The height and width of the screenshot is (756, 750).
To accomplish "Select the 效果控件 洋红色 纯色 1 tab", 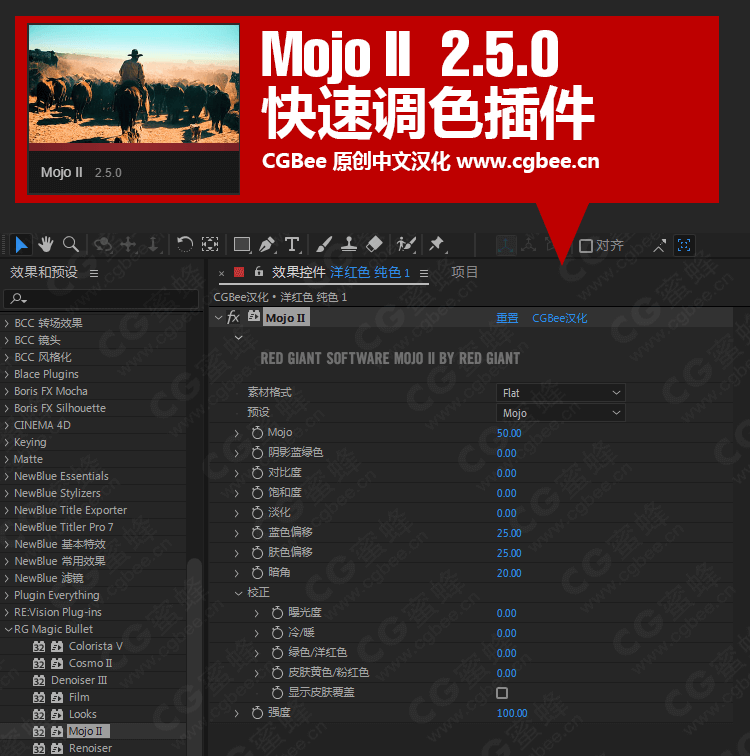I will click(341, 272).
